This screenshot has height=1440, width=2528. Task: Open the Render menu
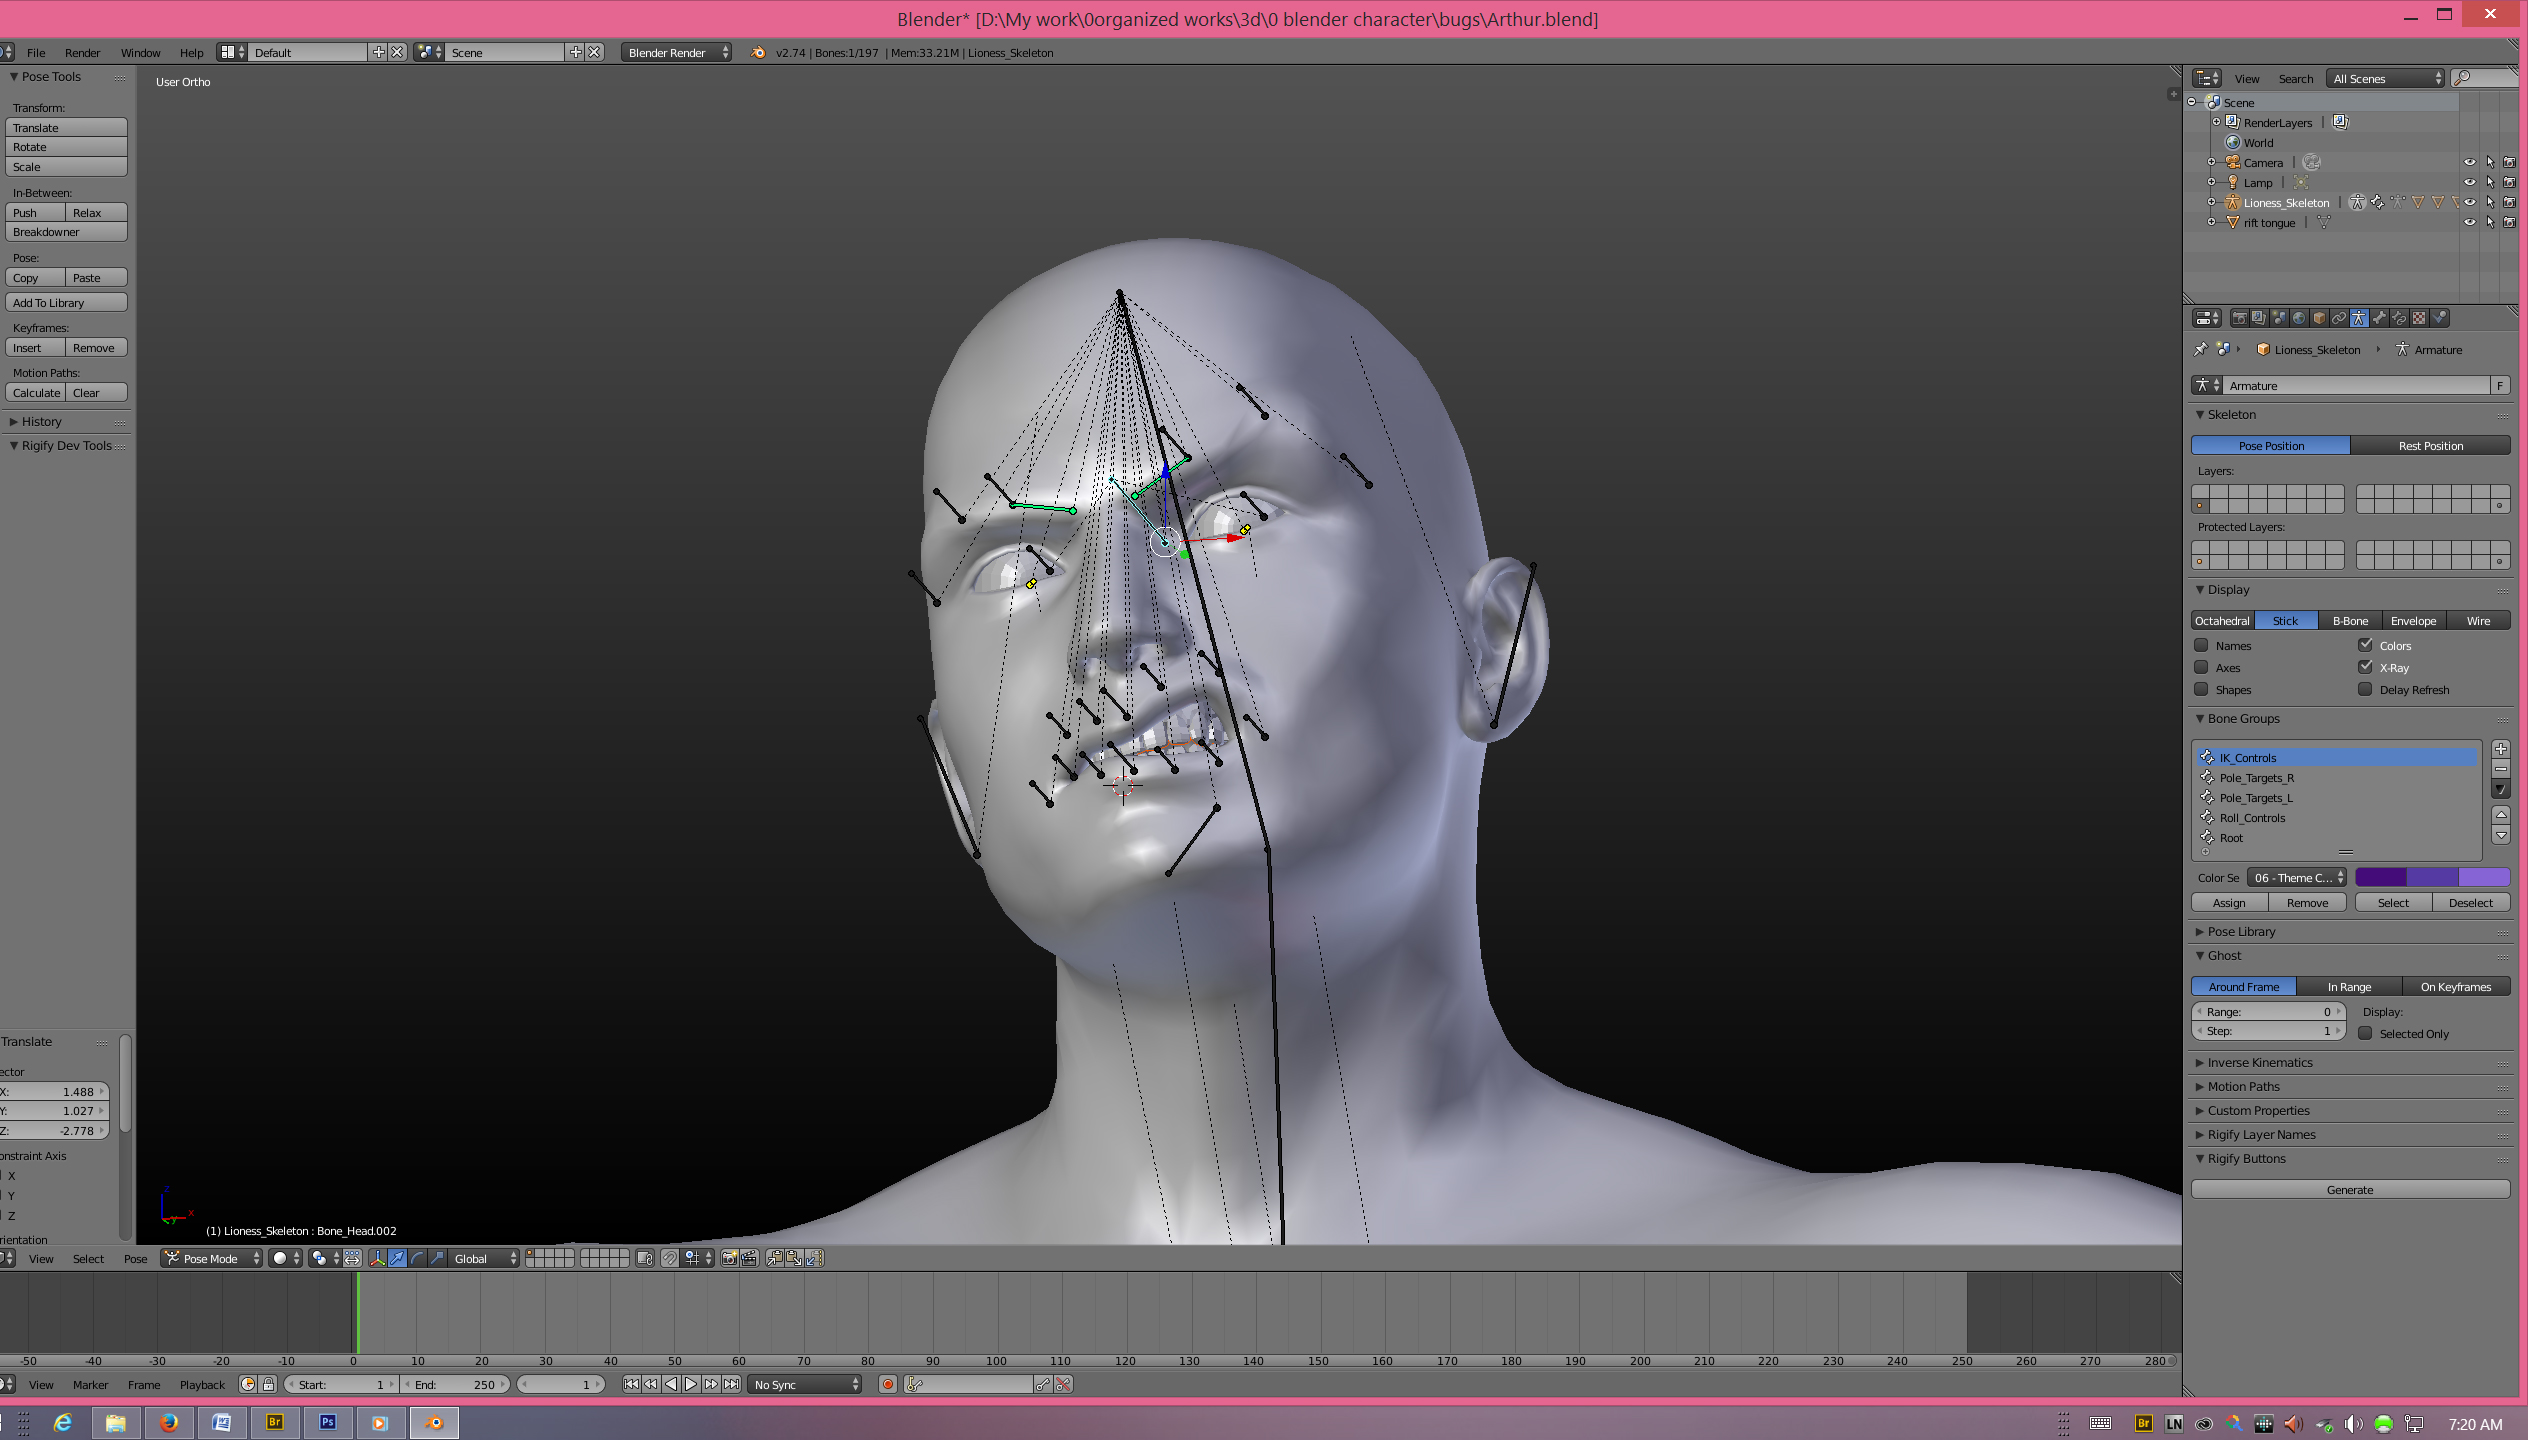pos(82,52)
